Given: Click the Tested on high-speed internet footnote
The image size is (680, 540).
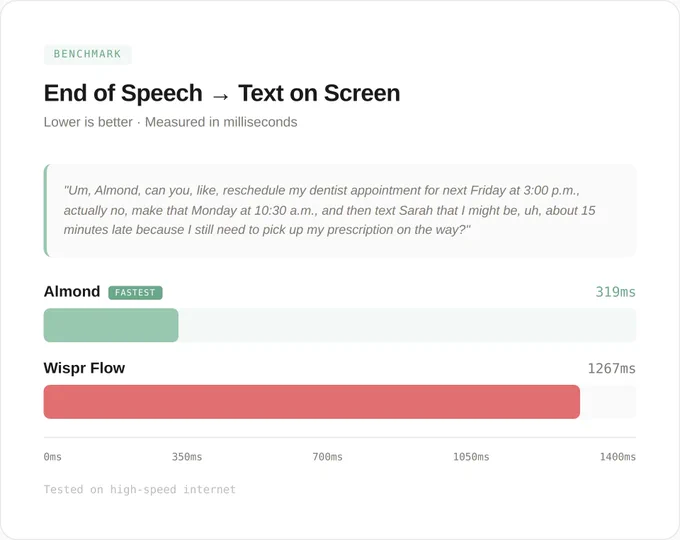Looking at the screenshot, I should coord(140,490).
